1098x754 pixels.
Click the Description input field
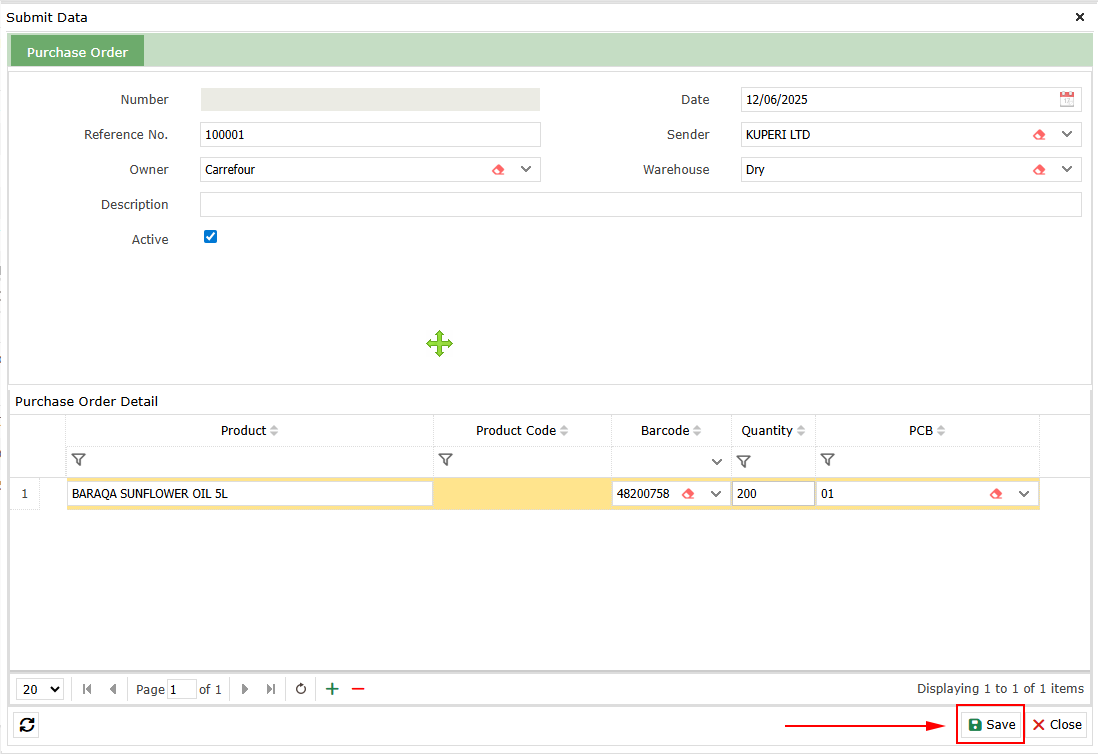[640, 205]
